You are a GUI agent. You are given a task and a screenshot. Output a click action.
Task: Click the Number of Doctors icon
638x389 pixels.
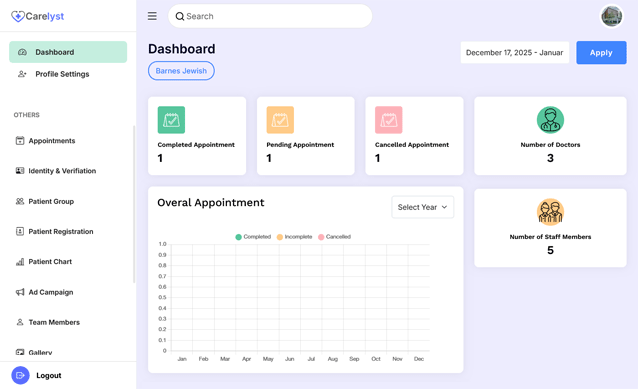point(550,120)
